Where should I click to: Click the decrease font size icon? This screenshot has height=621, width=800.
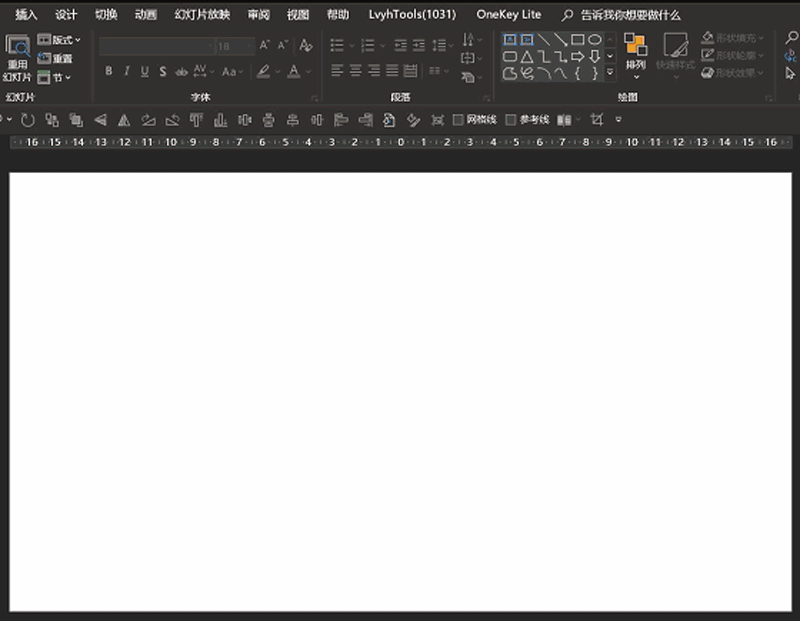point(283,45)
